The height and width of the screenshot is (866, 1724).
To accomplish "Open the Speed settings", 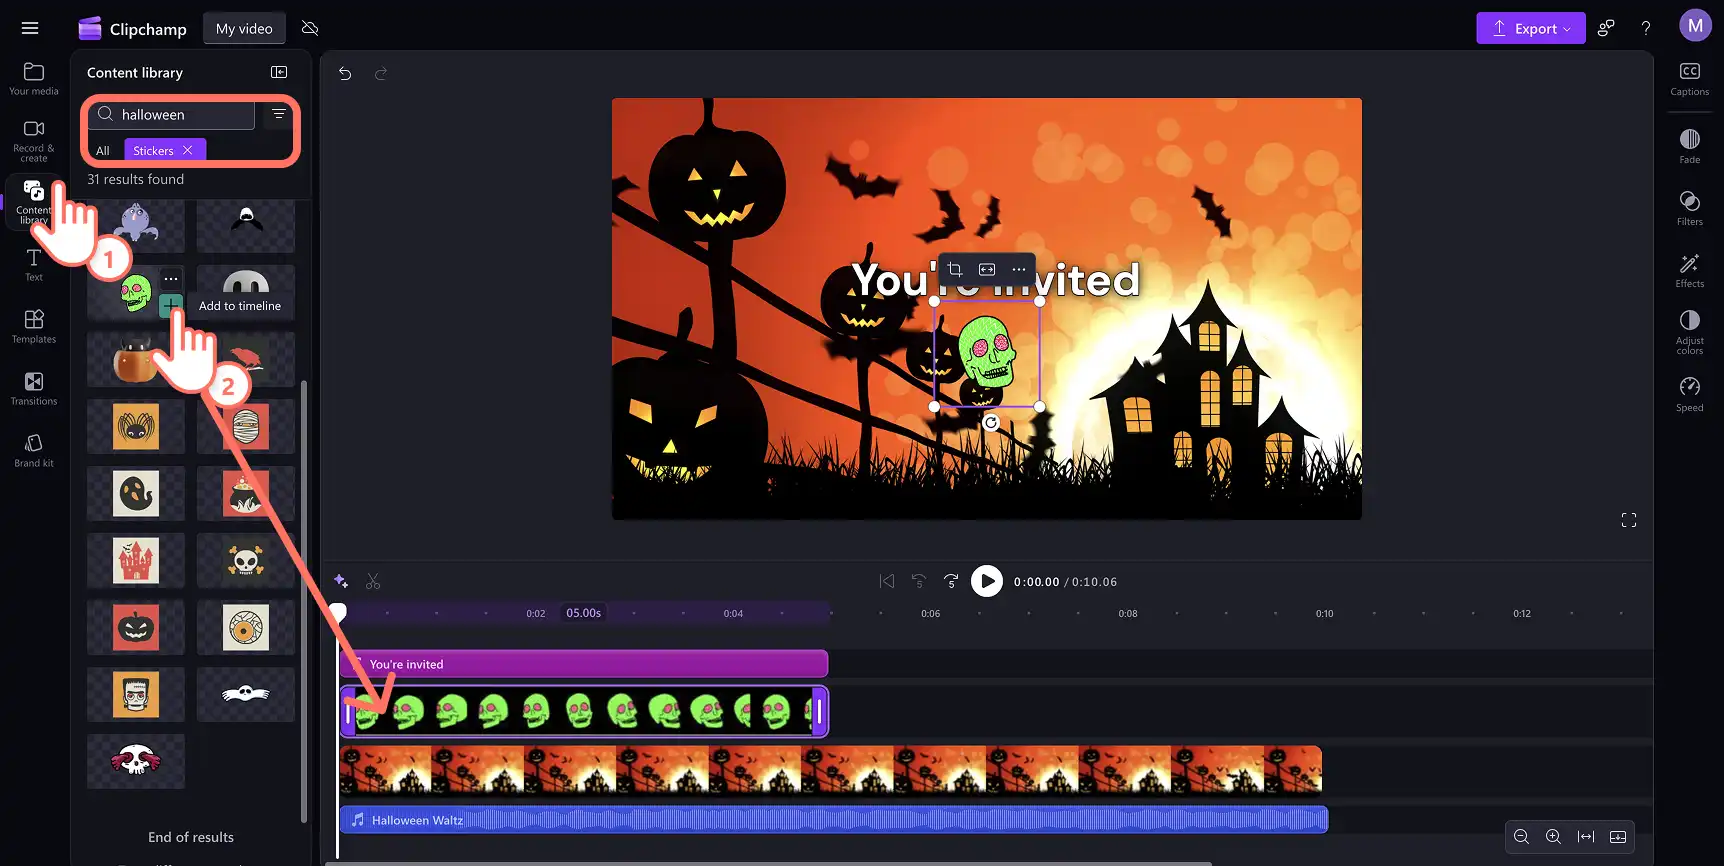I will 1689,394.
